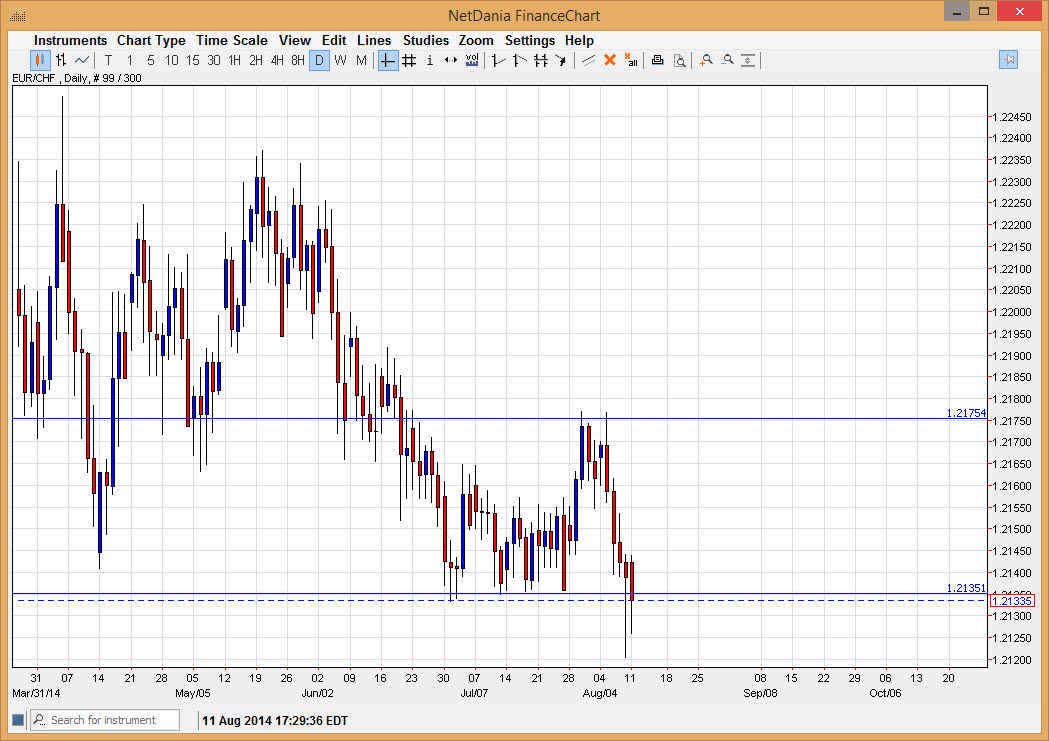Open the Settings menu
1049x741 pixels.
point(530,40)
